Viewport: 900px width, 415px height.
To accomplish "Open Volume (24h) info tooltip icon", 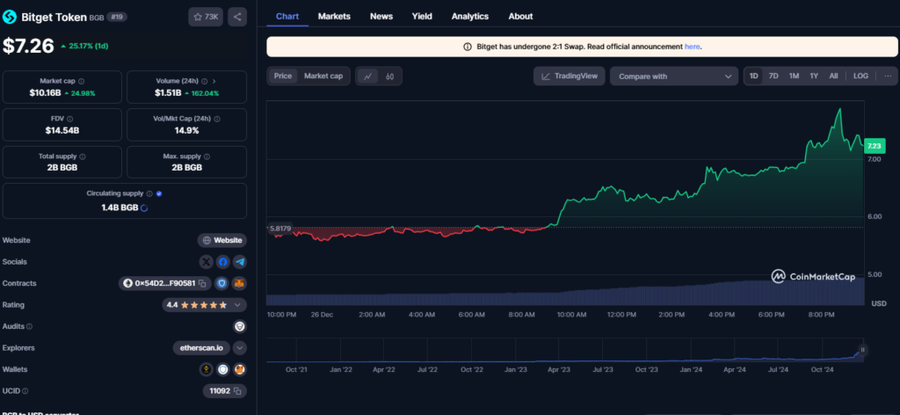I will click(204, 82).
